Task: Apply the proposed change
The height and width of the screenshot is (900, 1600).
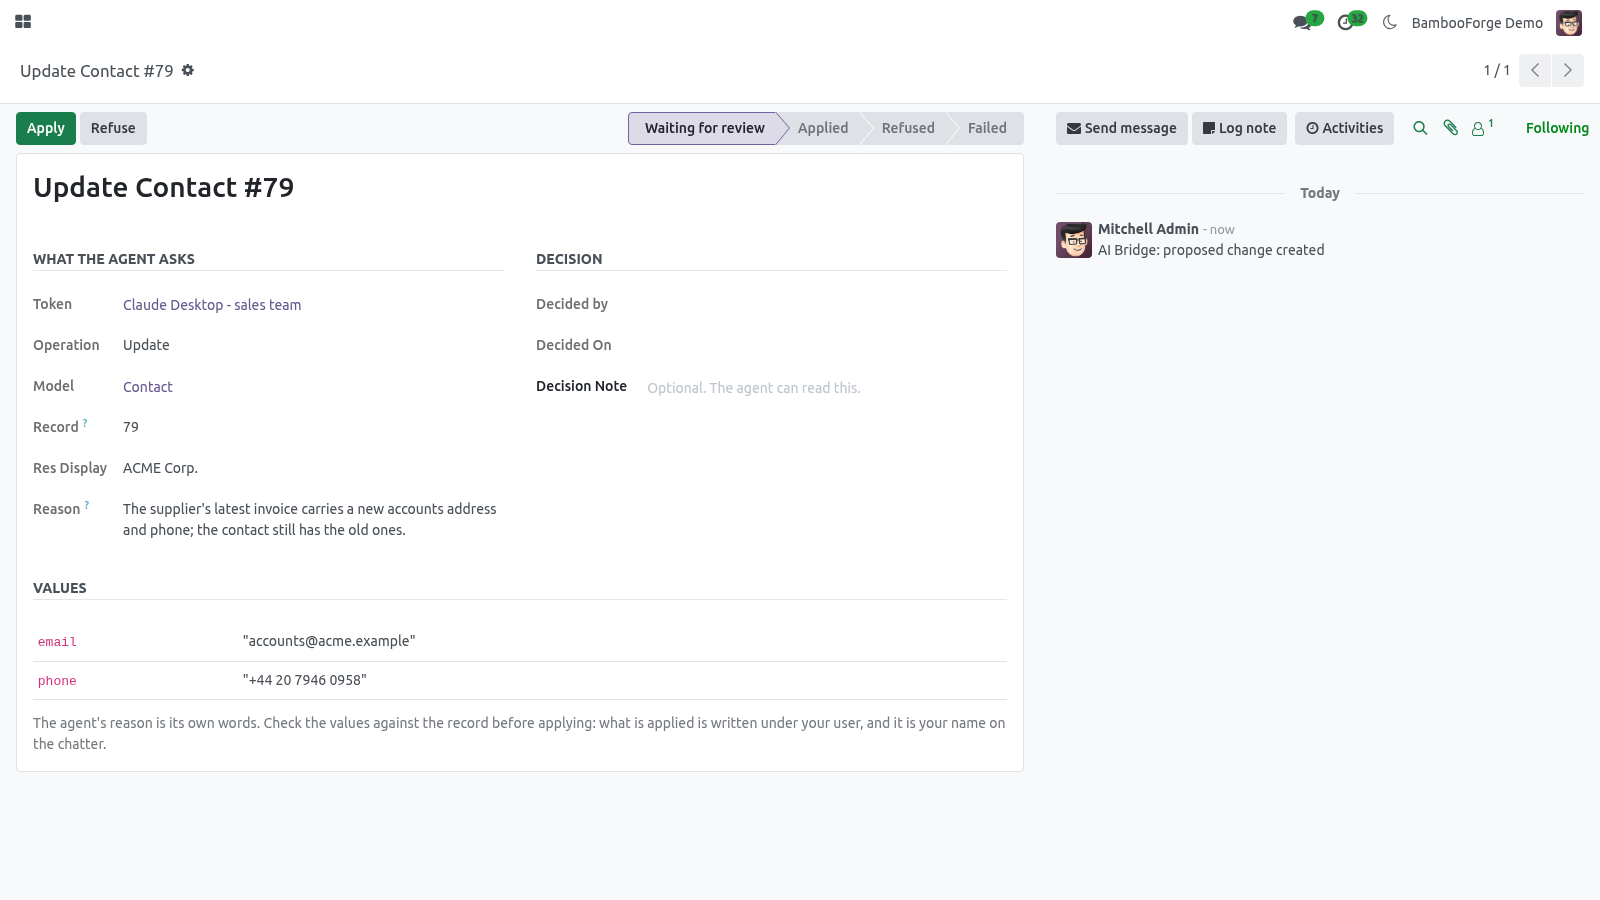Action: [46, 128]
